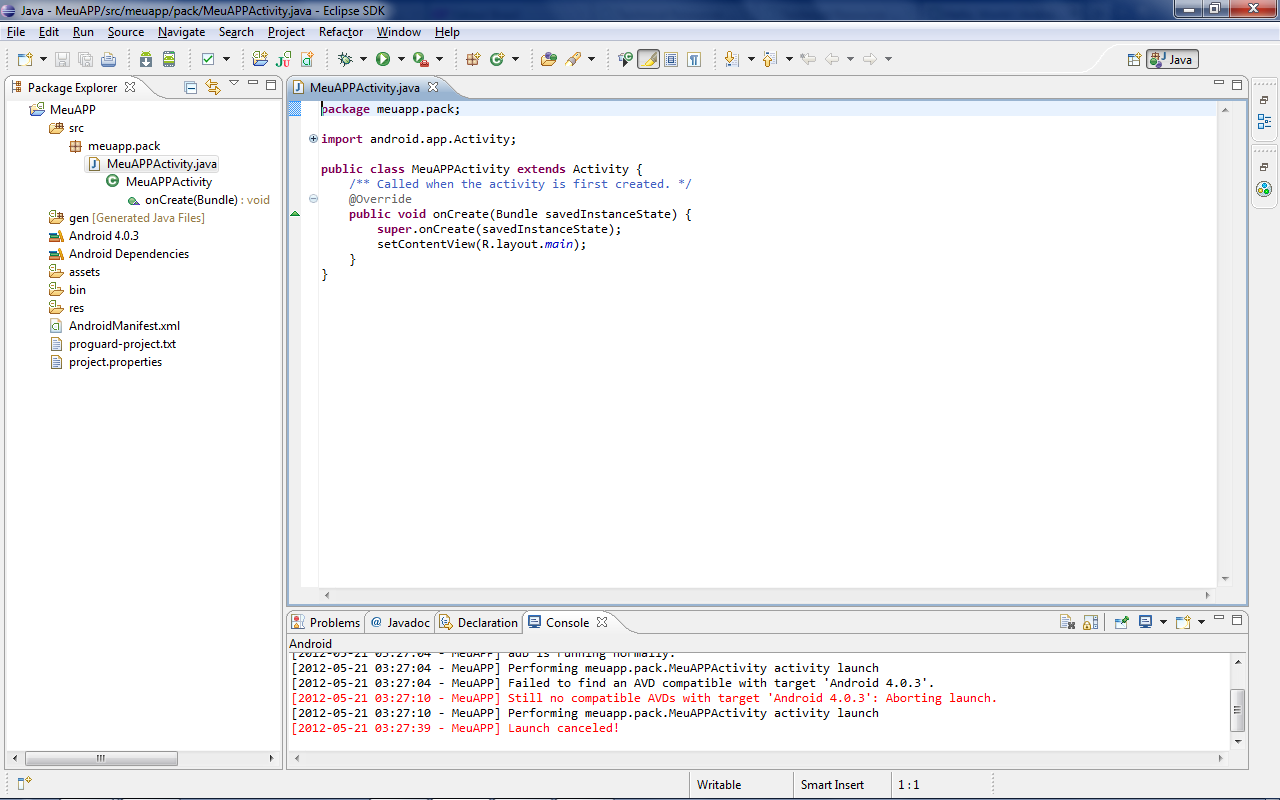Open the New Java Class dropdown arrow
Viewport: 1280px width, 800px height.
click(515, 59)
